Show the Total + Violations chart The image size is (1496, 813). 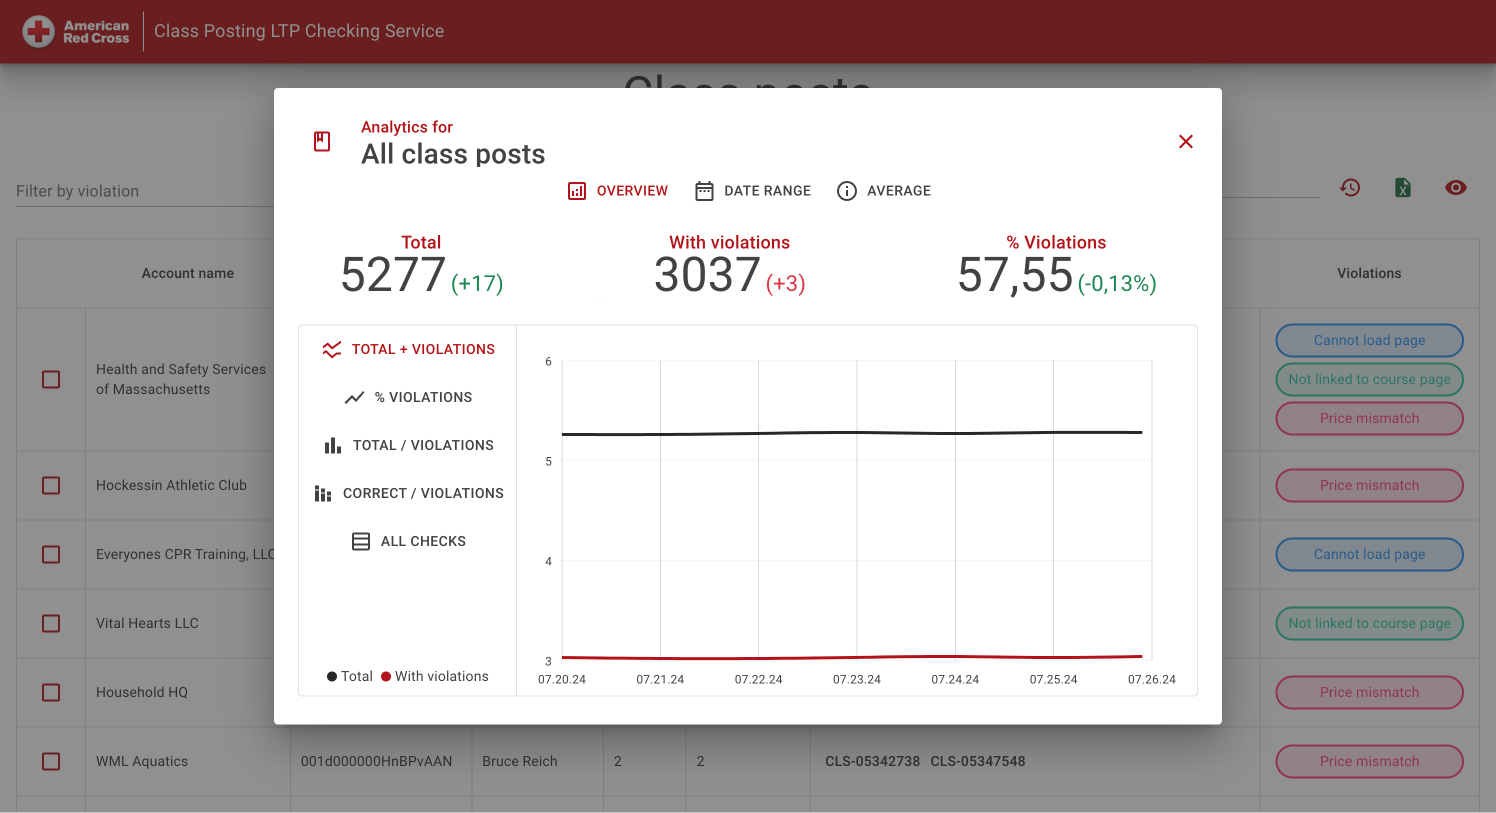click(408, 349)
